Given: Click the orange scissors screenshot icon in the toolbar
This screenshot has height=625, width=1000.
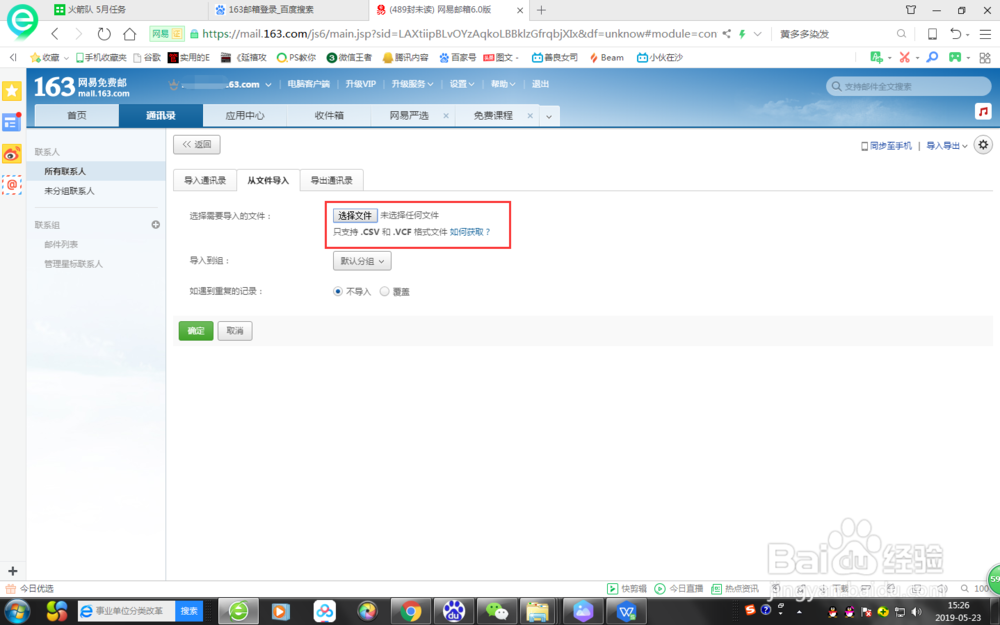Looking at the screenshot, I should point(904,57).
